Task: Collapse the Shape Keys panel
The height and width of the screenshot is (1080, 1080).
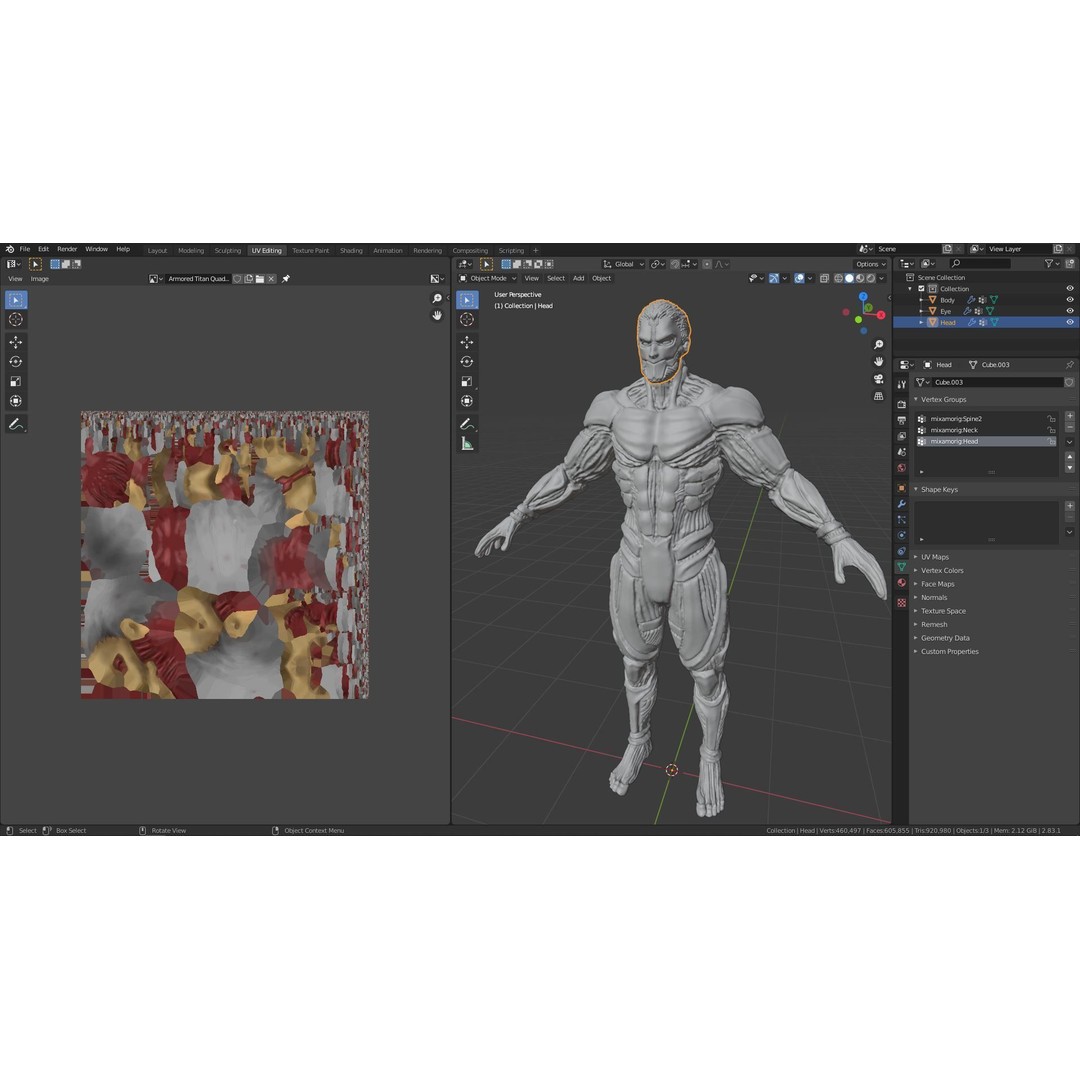Action: point(916,490)
